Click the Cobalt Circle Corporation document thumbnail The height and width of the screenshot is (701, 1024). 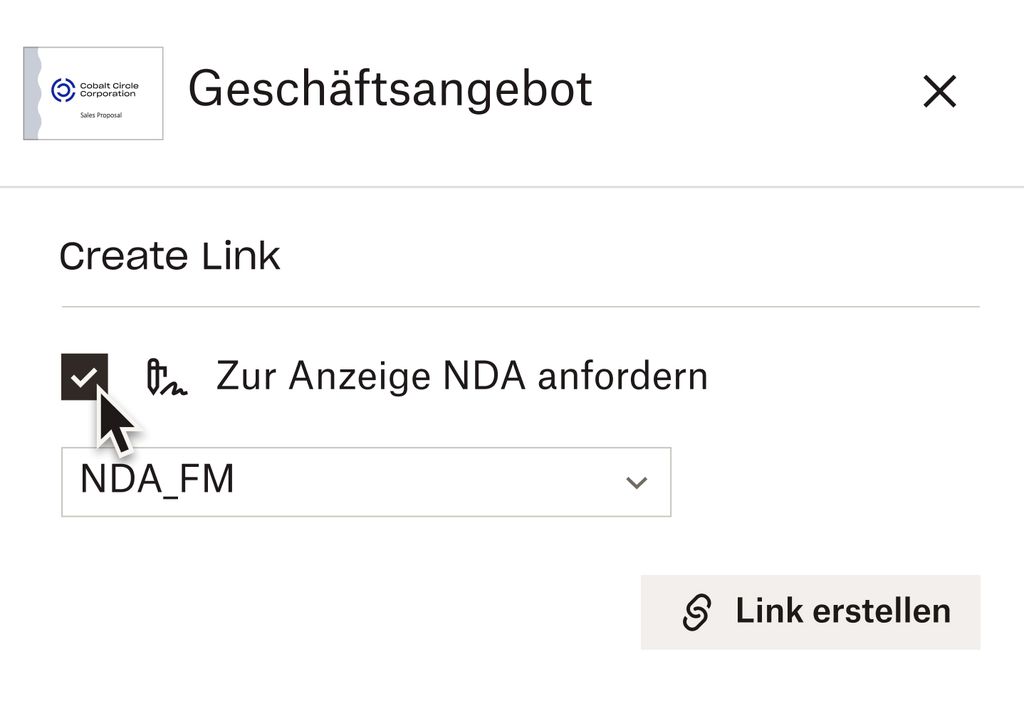[x=93, y=93]
